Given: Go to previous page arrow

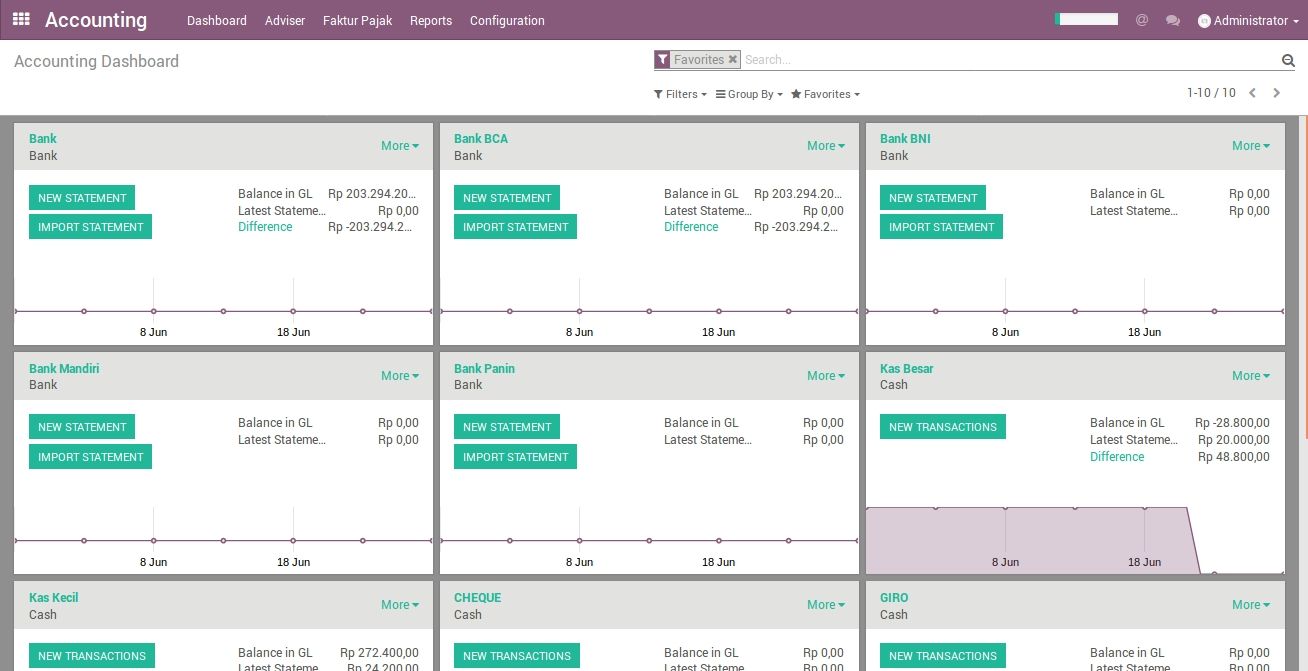Looking at the screenshot, I should 1252,93.
